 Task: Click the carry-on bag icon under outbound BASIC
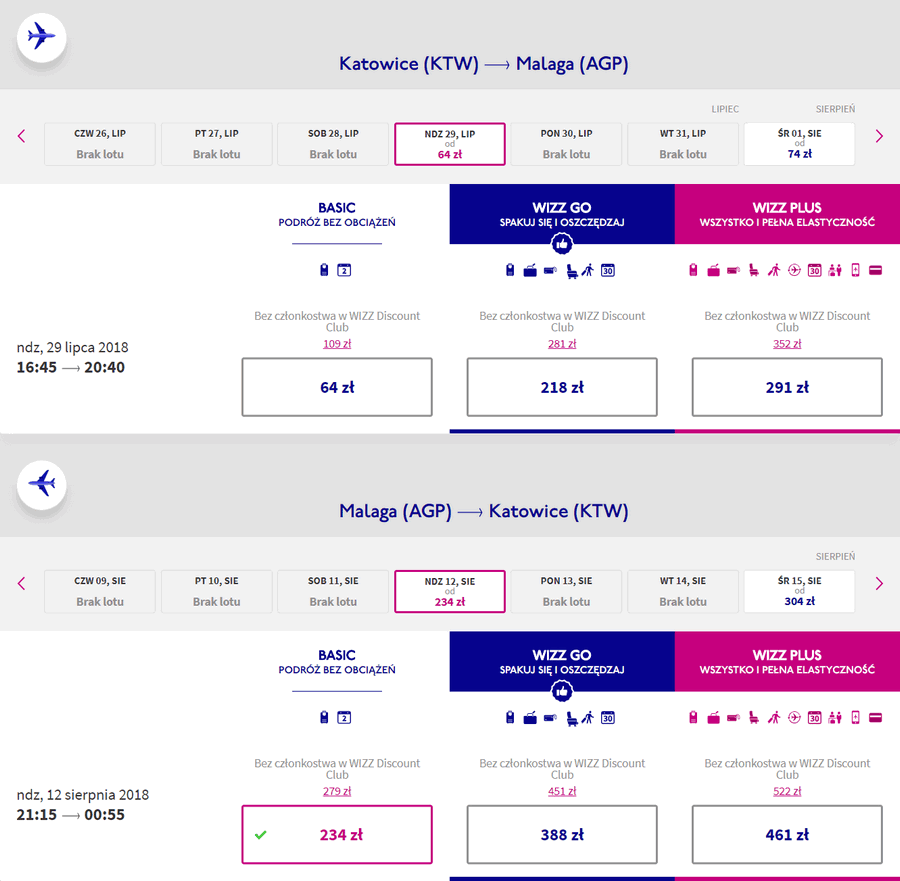point(324,270)
